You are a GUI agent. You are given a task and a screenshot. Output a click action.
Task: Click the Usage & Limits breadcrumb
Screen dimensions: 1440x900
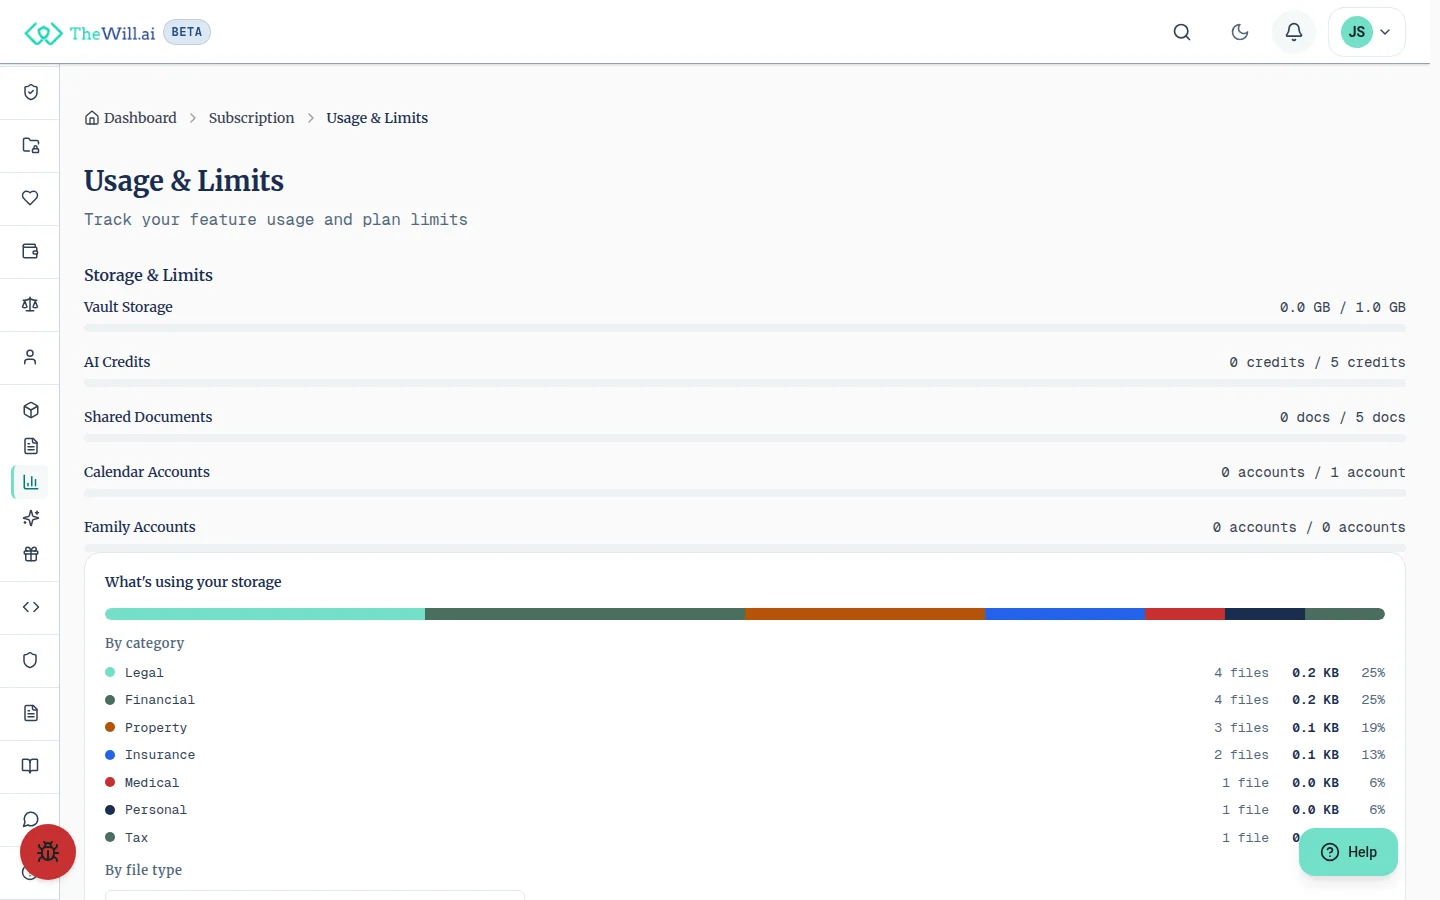point(377,118)
